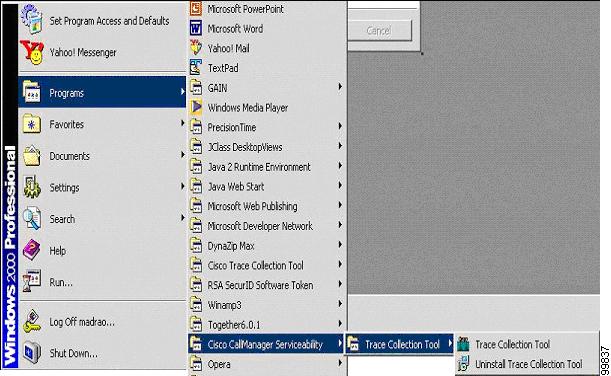
Task: Click the Microsoft PowerPoint icon
Action: click(196, 9)
